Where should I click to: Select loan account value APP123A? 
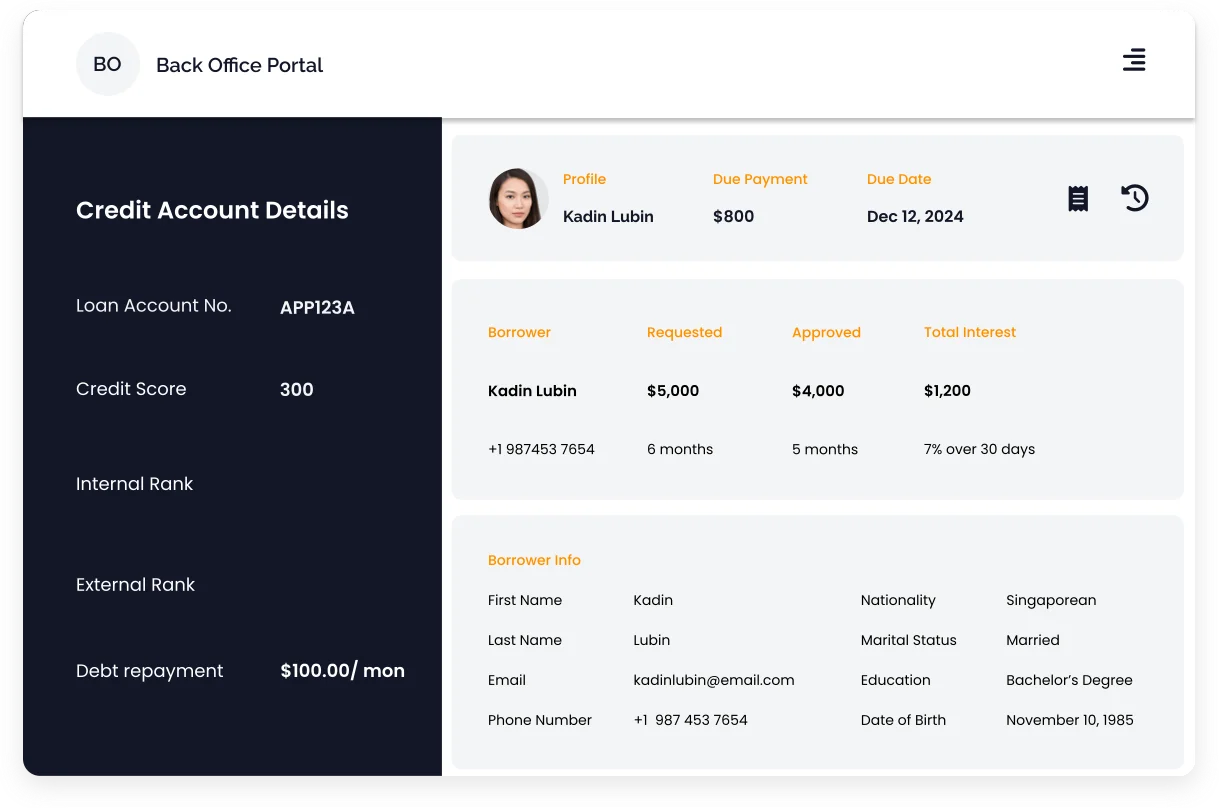point(317,307)
